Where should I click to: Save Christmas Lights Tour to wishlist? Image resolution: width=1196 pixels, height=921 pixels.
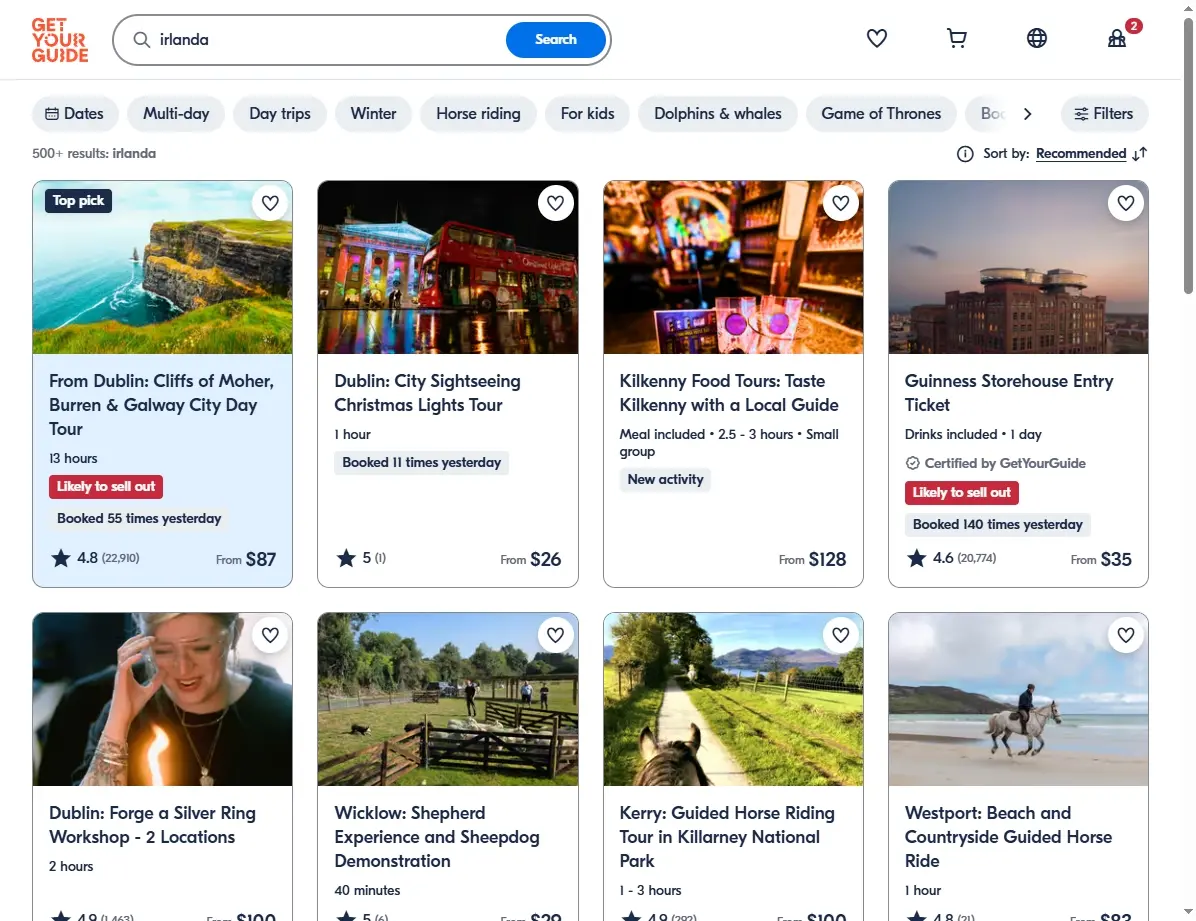tap(555, 203)
